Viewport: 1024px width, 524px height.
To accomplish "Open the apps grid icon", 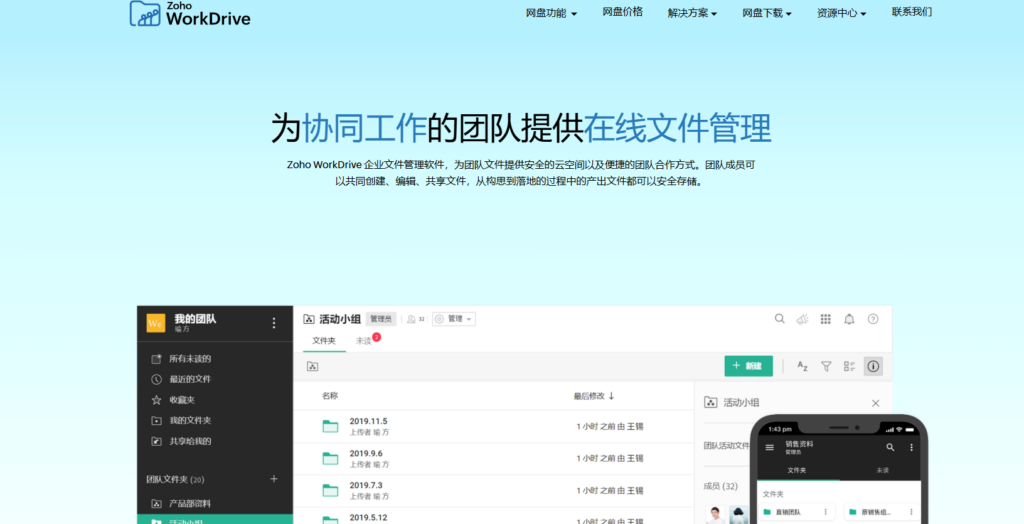I will tap(825, 319).
